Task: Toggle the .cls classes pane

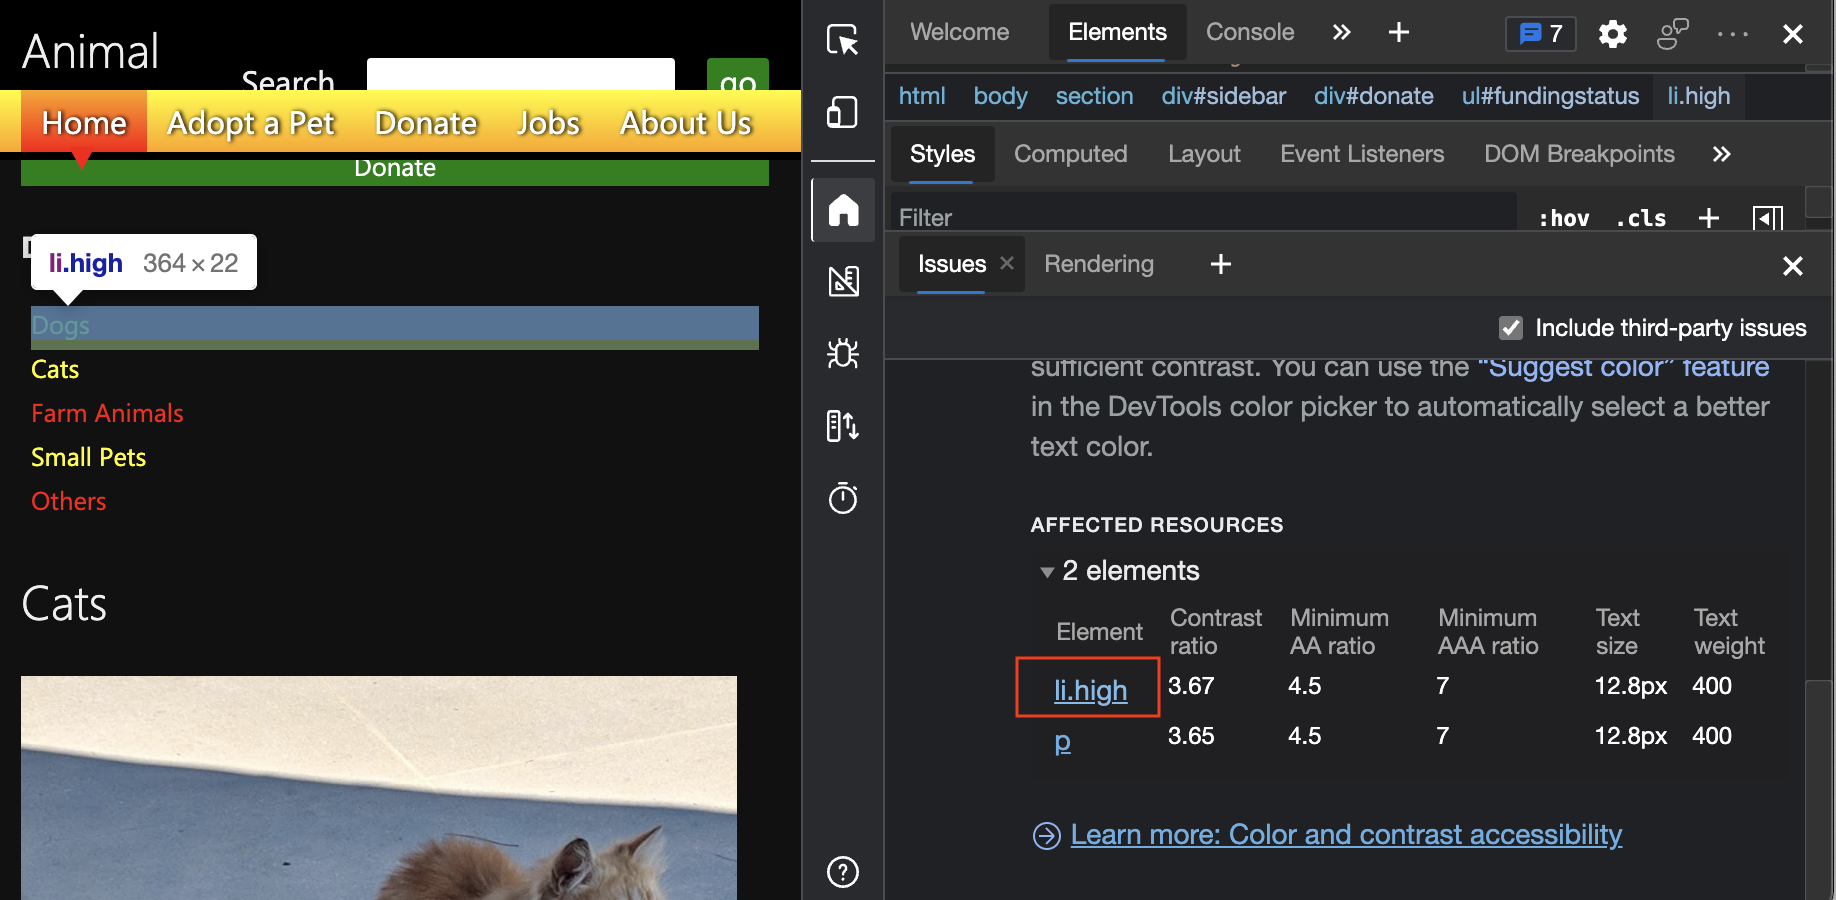Action: click(x=1641, y=218)
